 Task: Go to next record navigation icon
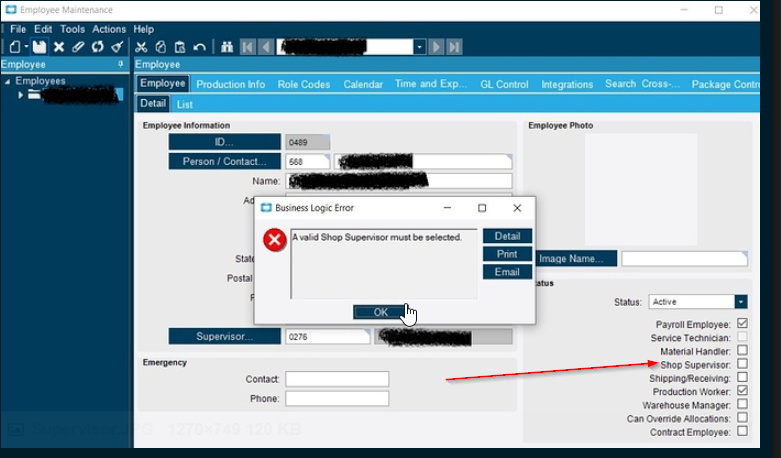pos(436,47)
